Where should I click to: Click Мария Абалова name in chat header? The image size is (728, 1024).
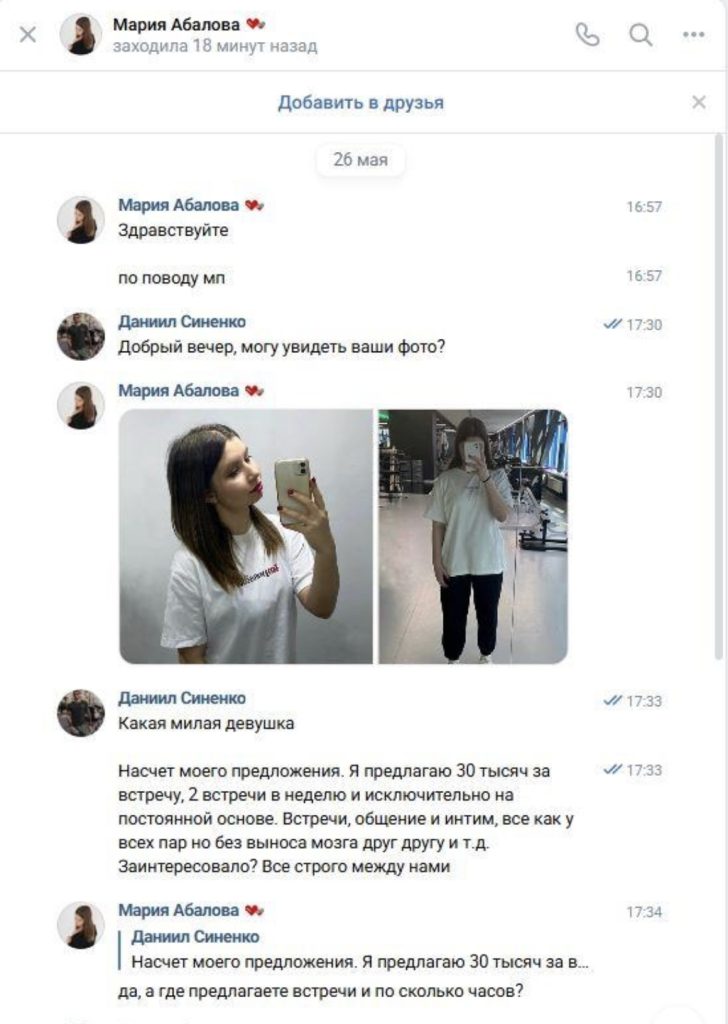[x=176, y=25]
